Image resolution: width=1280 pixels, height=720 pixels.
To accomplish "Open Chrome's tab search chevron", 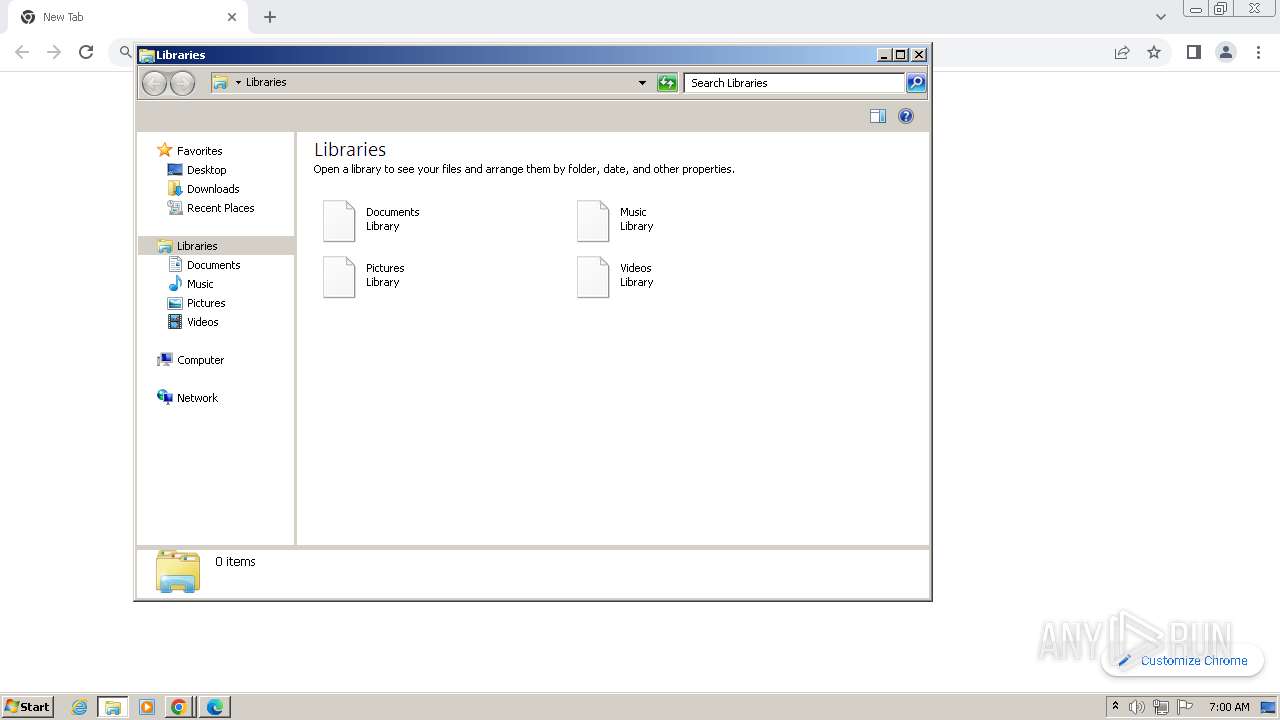I will tap(1161, 17).
